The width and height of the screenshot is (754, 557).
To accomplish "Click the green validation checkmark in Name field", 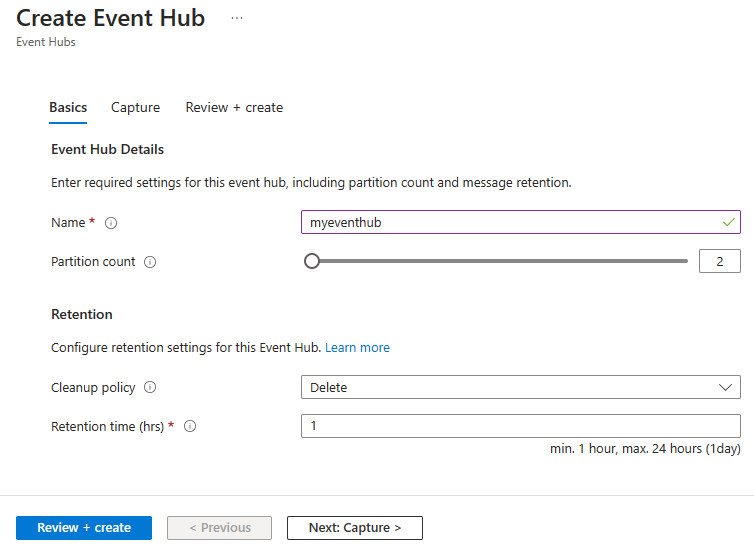I will pos(728,222).
